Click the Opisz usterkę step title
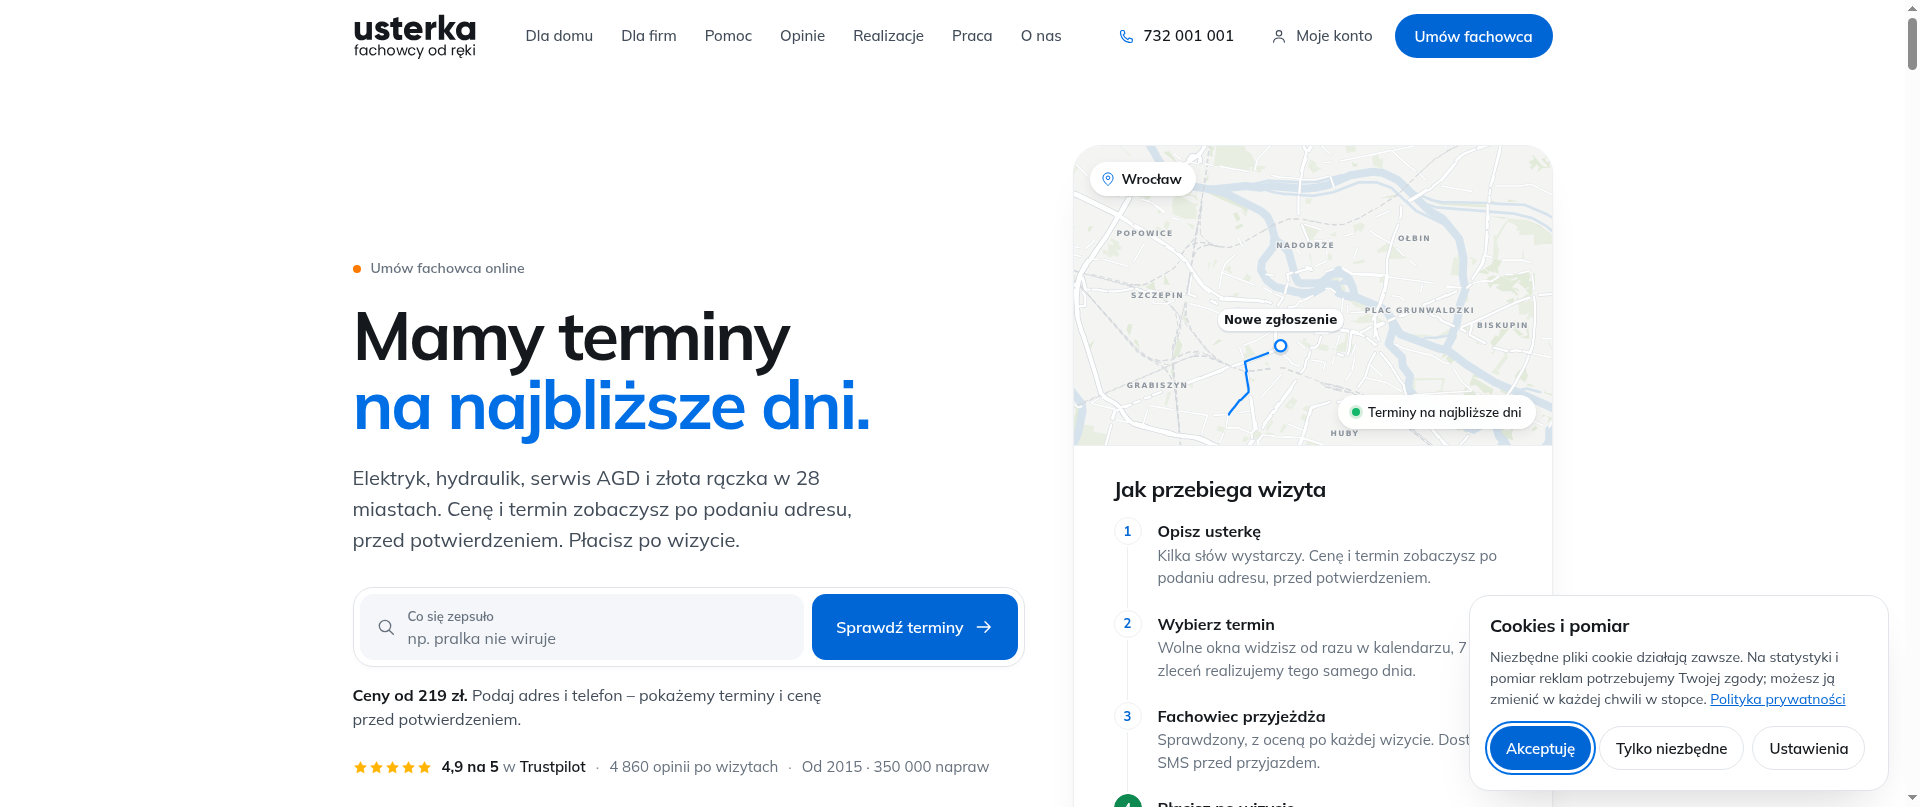The width and height of the screenshot is (1920, 807). click(x=1209, y=531)
